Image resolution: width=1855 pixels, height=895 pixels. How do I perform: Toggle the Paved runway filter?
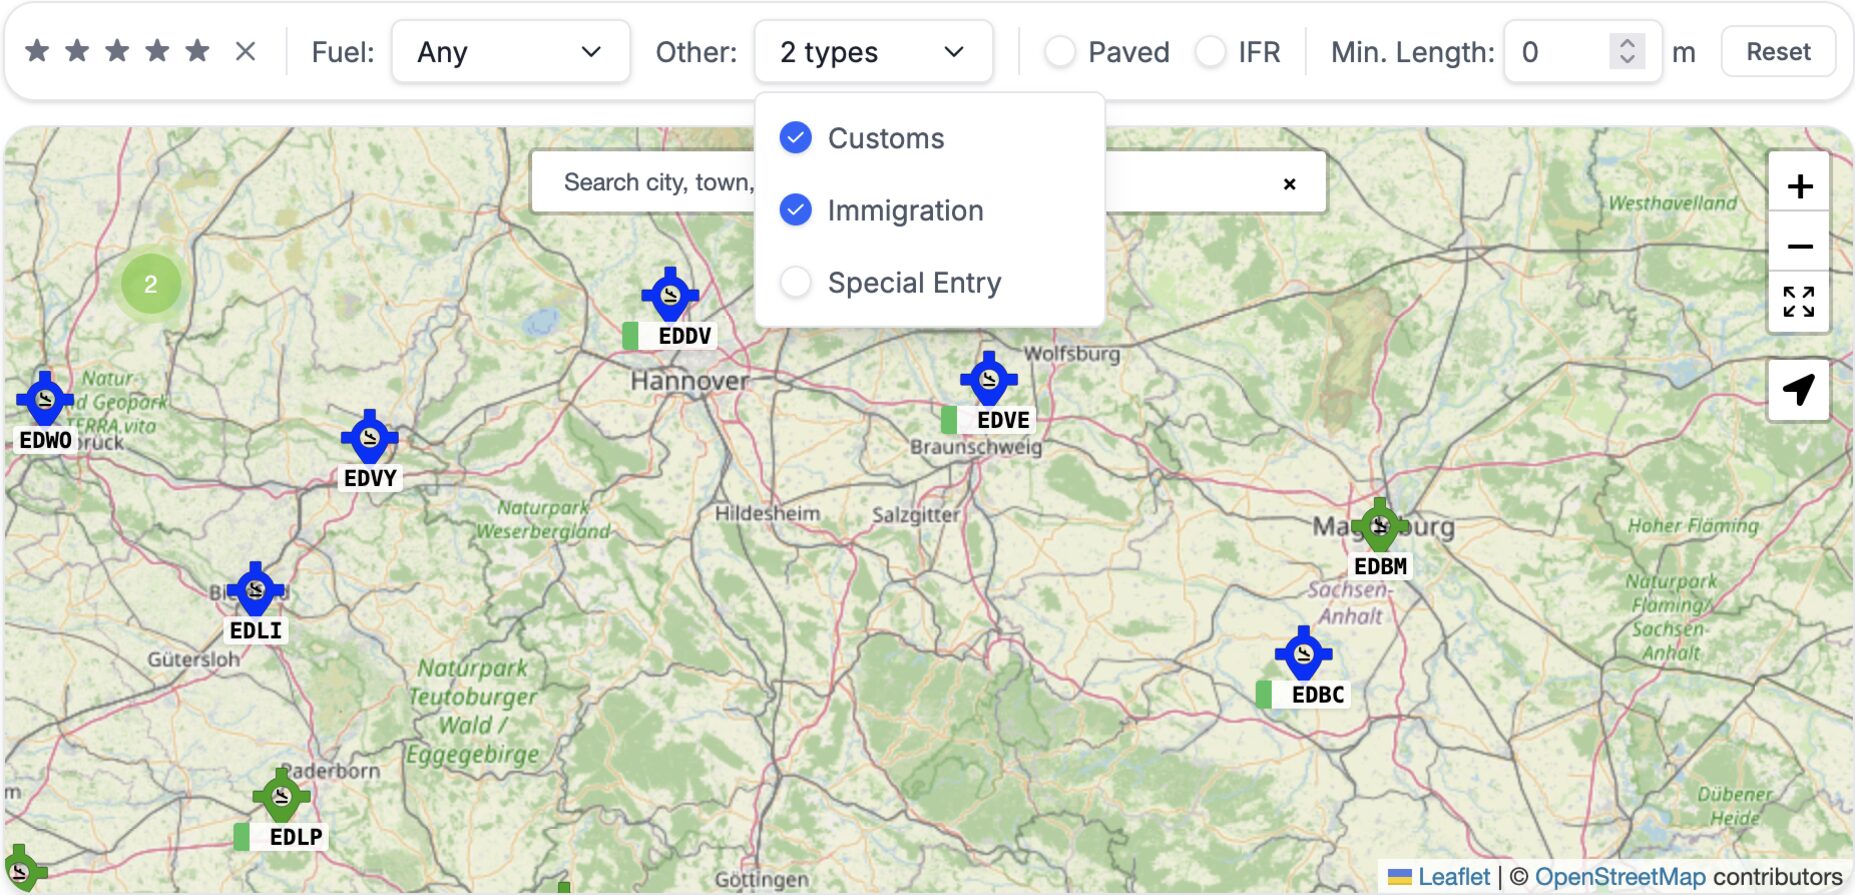(x=1060, y=52)
